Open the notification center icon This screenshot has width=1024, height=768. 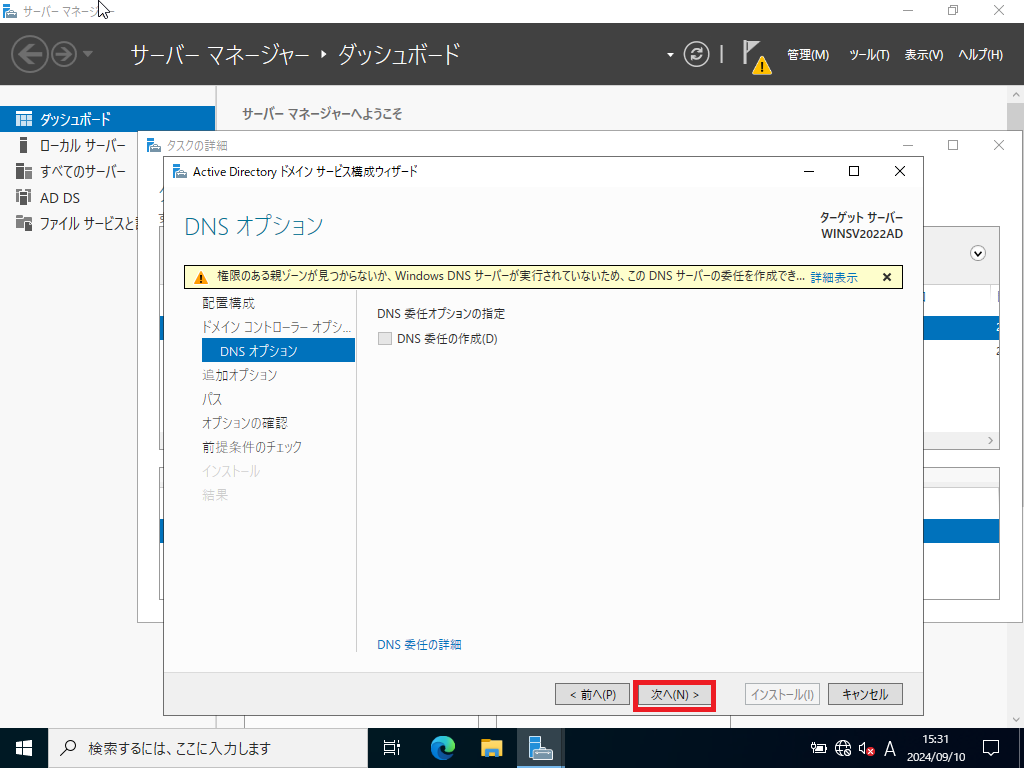click(x=991, y=748)
